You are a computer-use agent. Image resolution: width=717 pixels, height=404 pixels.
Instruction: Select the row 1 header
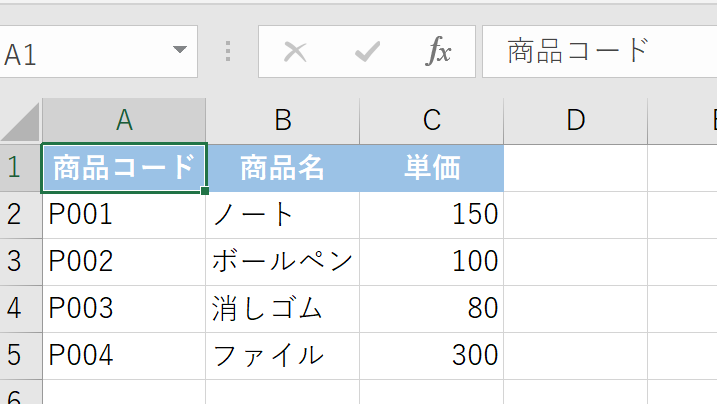point(21,168)
